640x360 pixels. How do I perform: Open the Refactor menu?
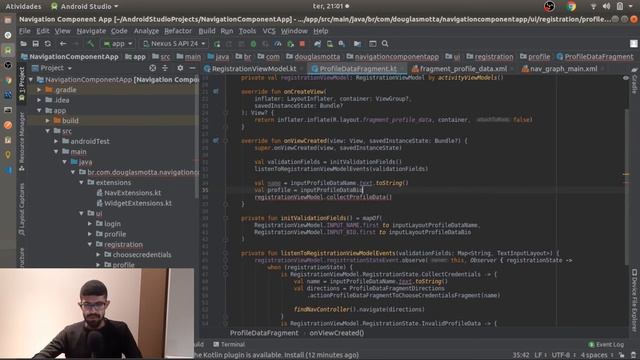[178, 31]
